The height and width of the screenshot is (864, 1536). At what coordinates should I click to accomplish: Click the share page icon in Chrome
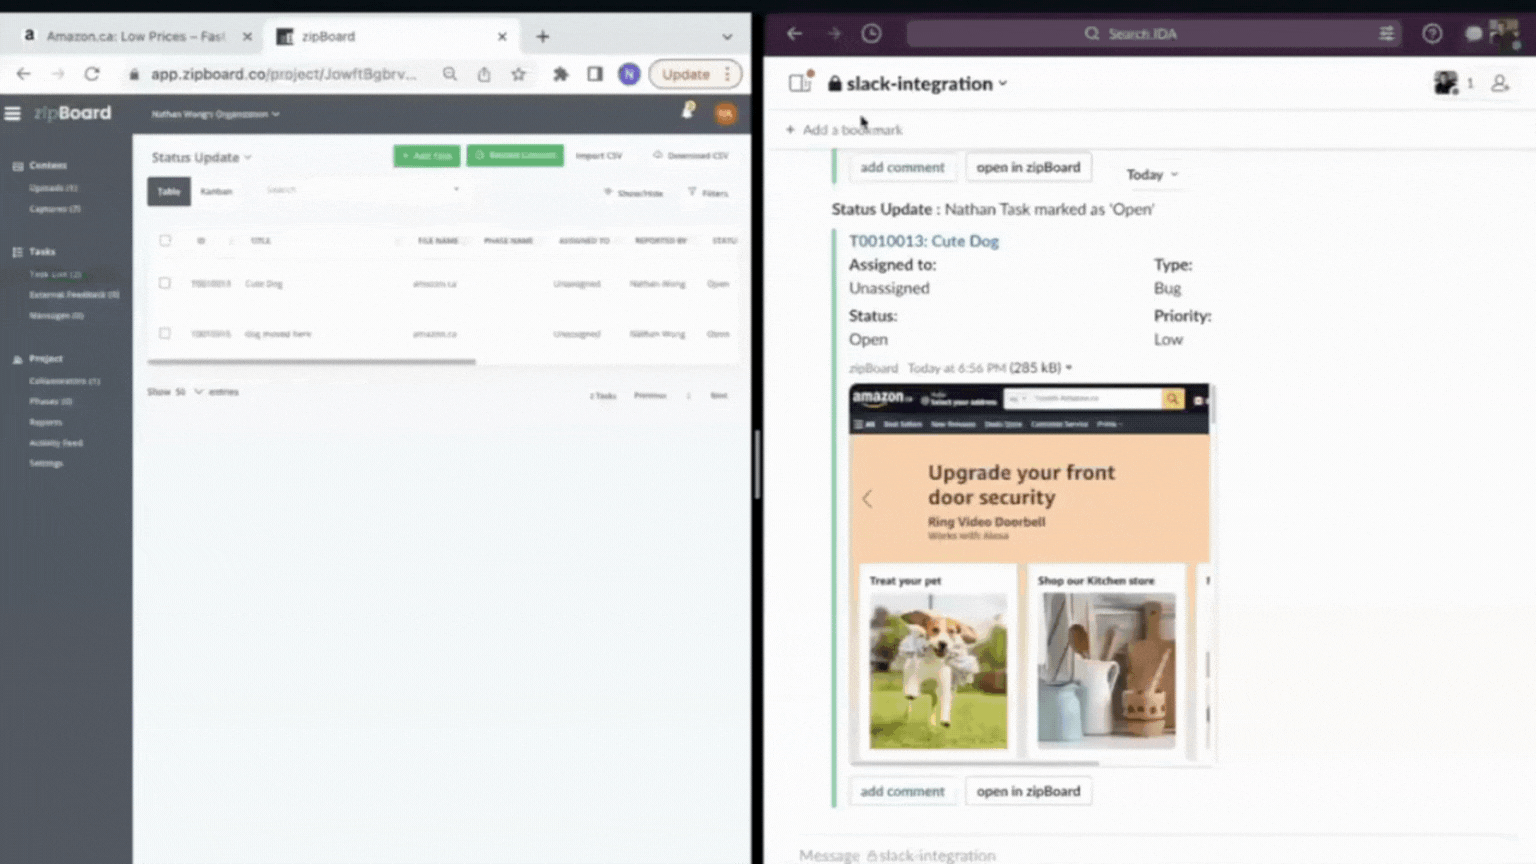click(484, 74)
